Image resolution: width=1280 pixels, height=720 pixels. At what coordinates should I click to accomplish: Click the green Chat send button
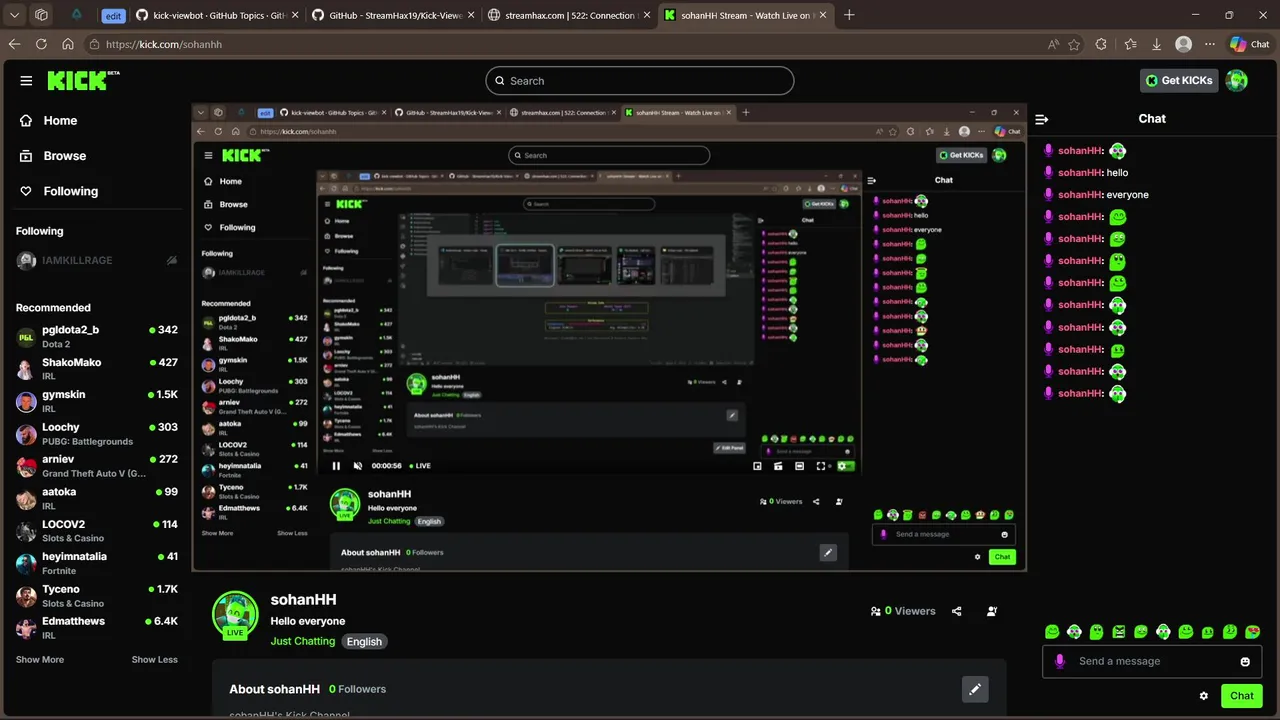(x=1241, y=696)
